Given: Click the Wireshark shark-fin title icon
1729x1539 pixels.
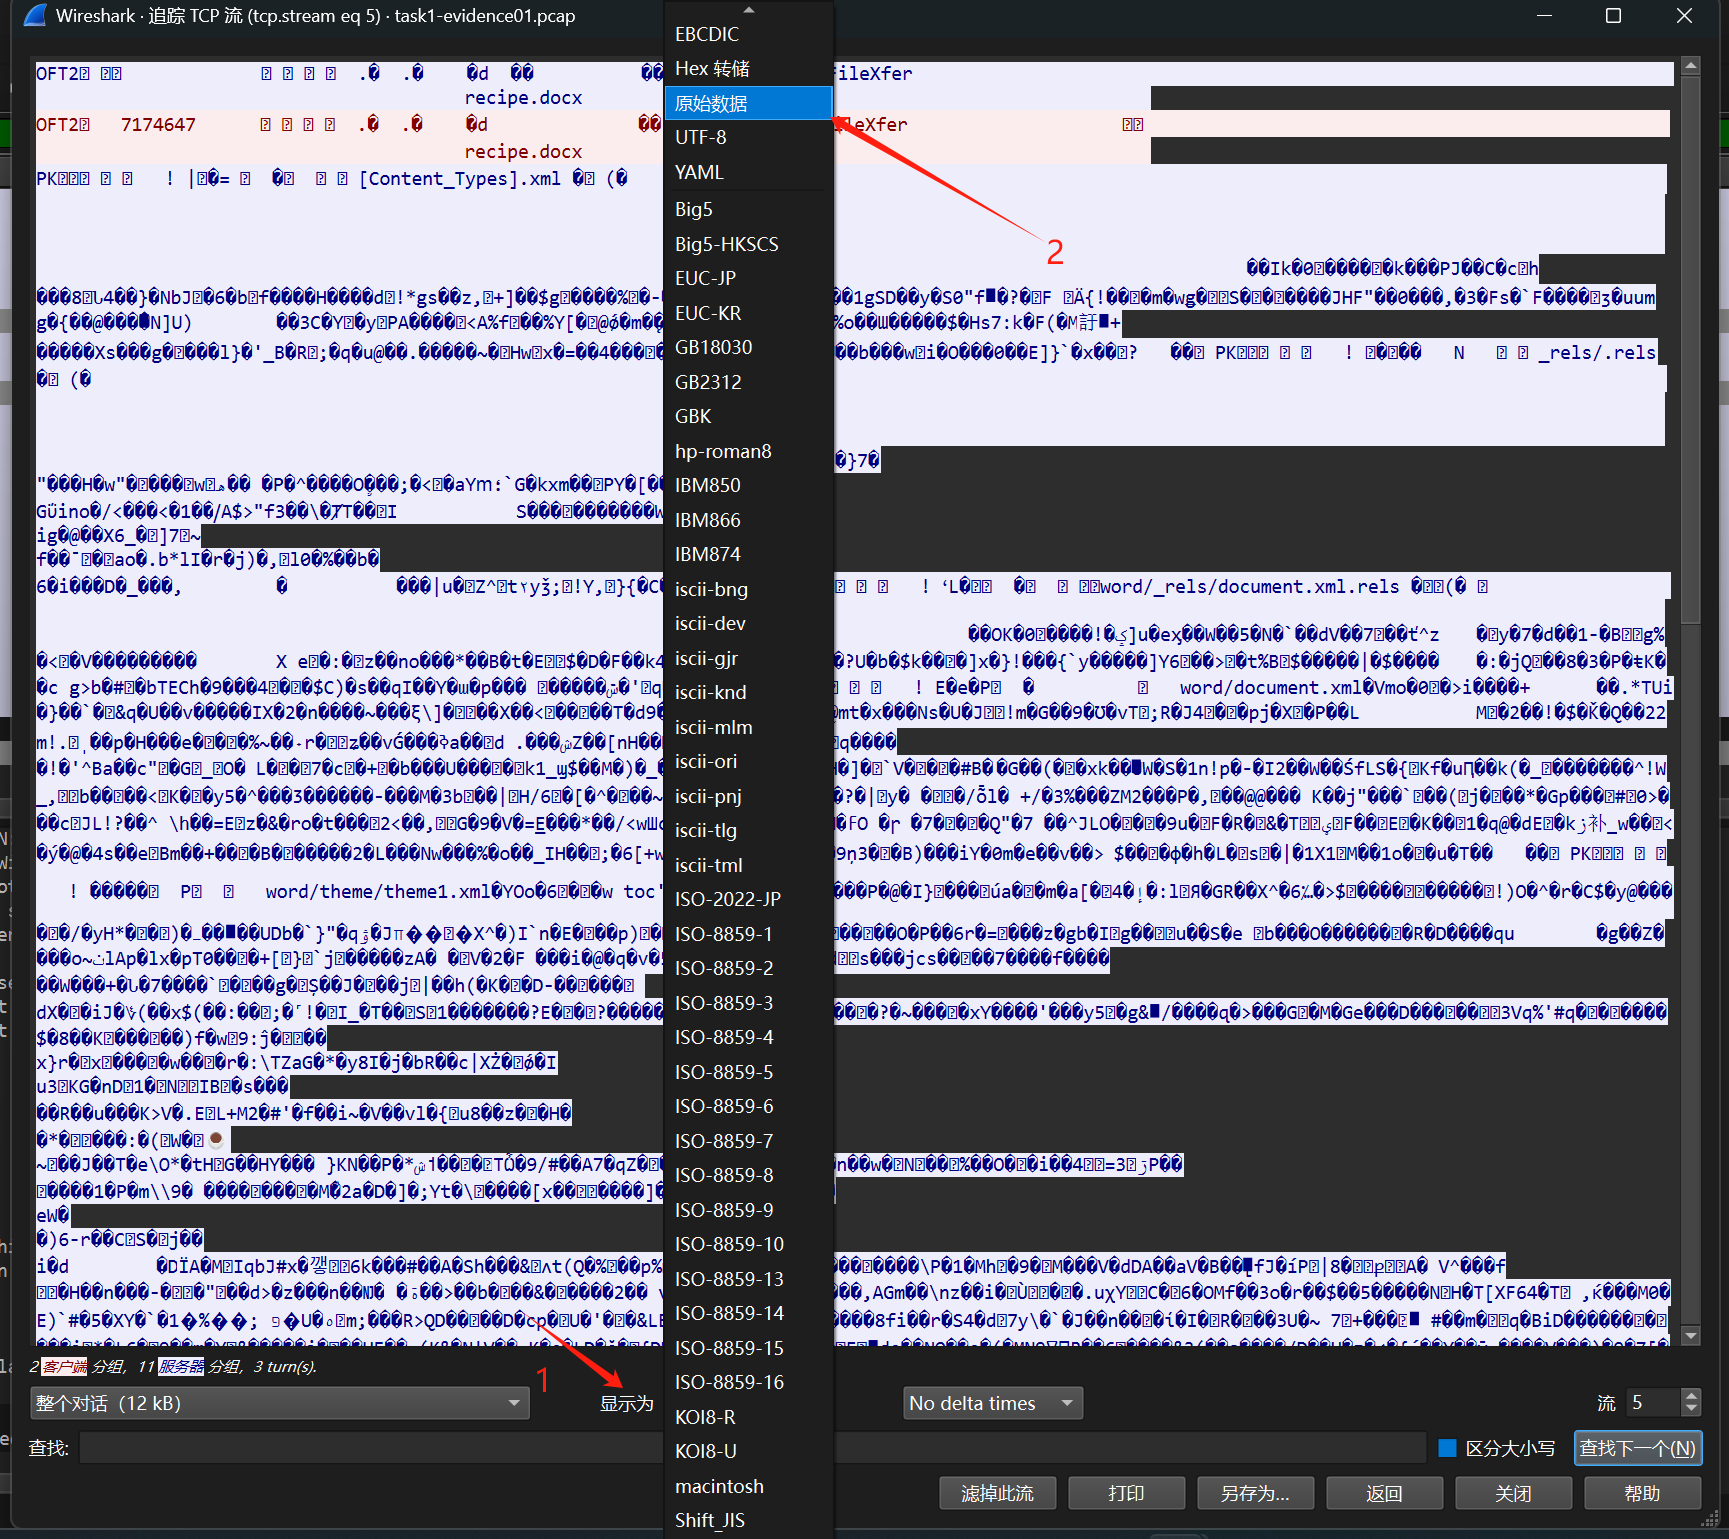Looking at the screenshot, I should pyautogui.click(x=35, y=15).
